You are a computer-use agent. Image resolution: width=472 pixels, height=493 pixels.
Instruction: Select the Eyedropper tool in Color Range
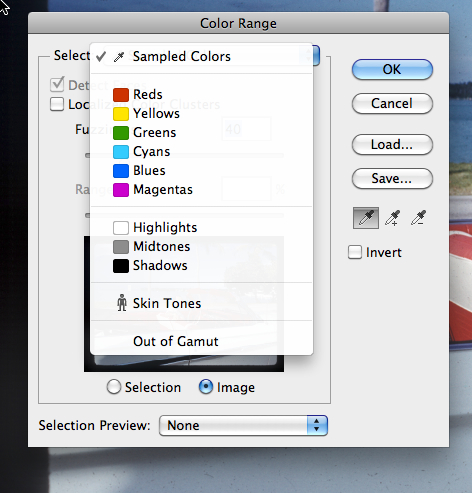366,218
